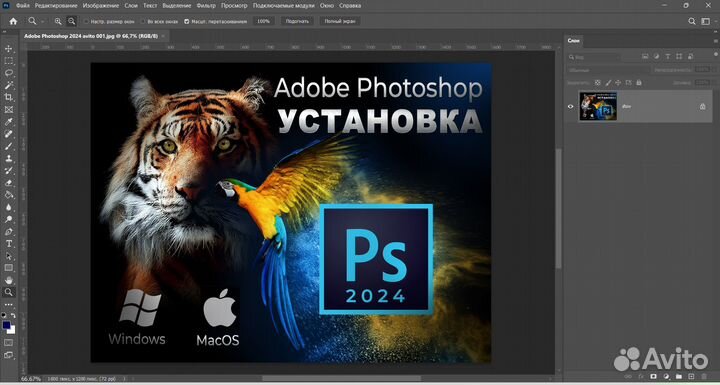Select the Move tool

tap(9, 49)
